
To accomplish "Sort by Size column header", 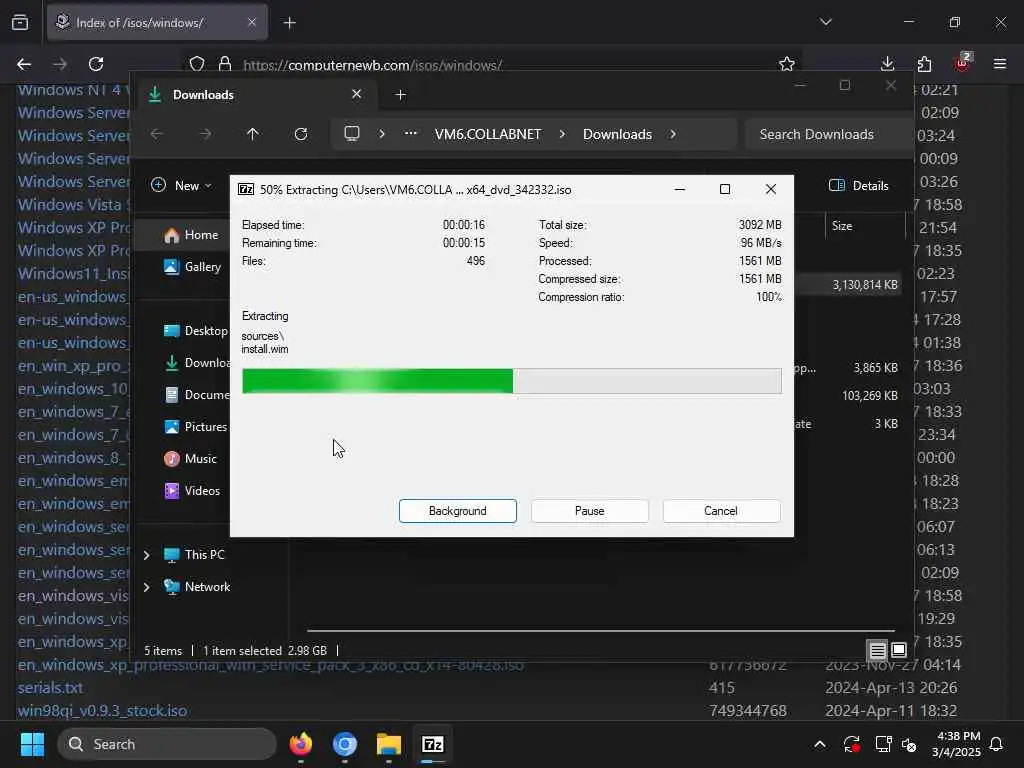I will click(865, 226).
